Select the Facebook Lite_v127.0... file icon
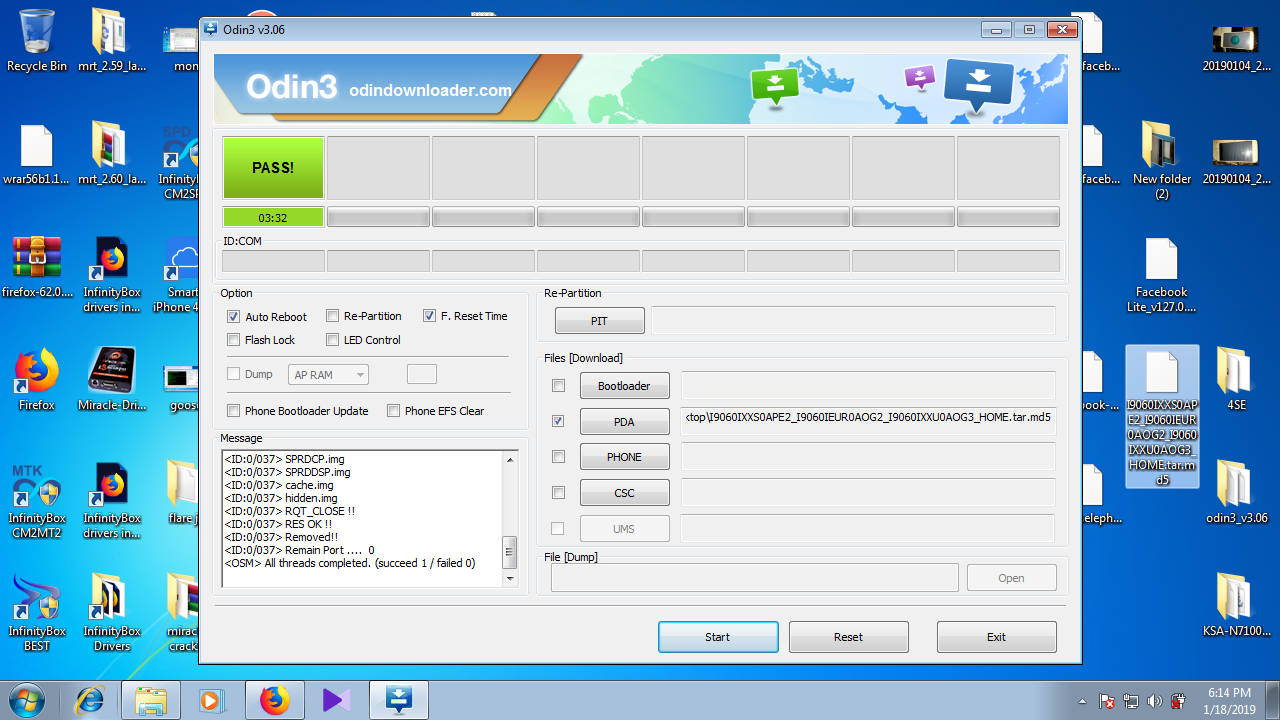The width and height of the screenshot is (1280, 720). click(1162, 275)
